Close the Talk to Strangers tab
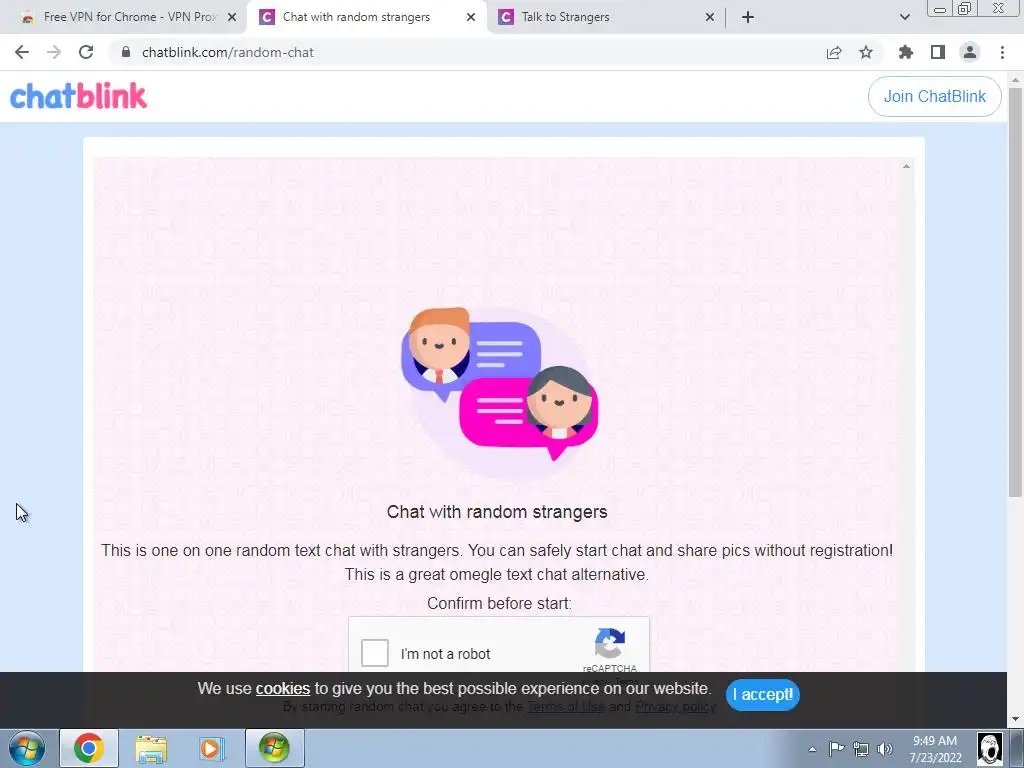This screenshot has width=1024, height=768. pyautogui.click(x=710, y=18)
